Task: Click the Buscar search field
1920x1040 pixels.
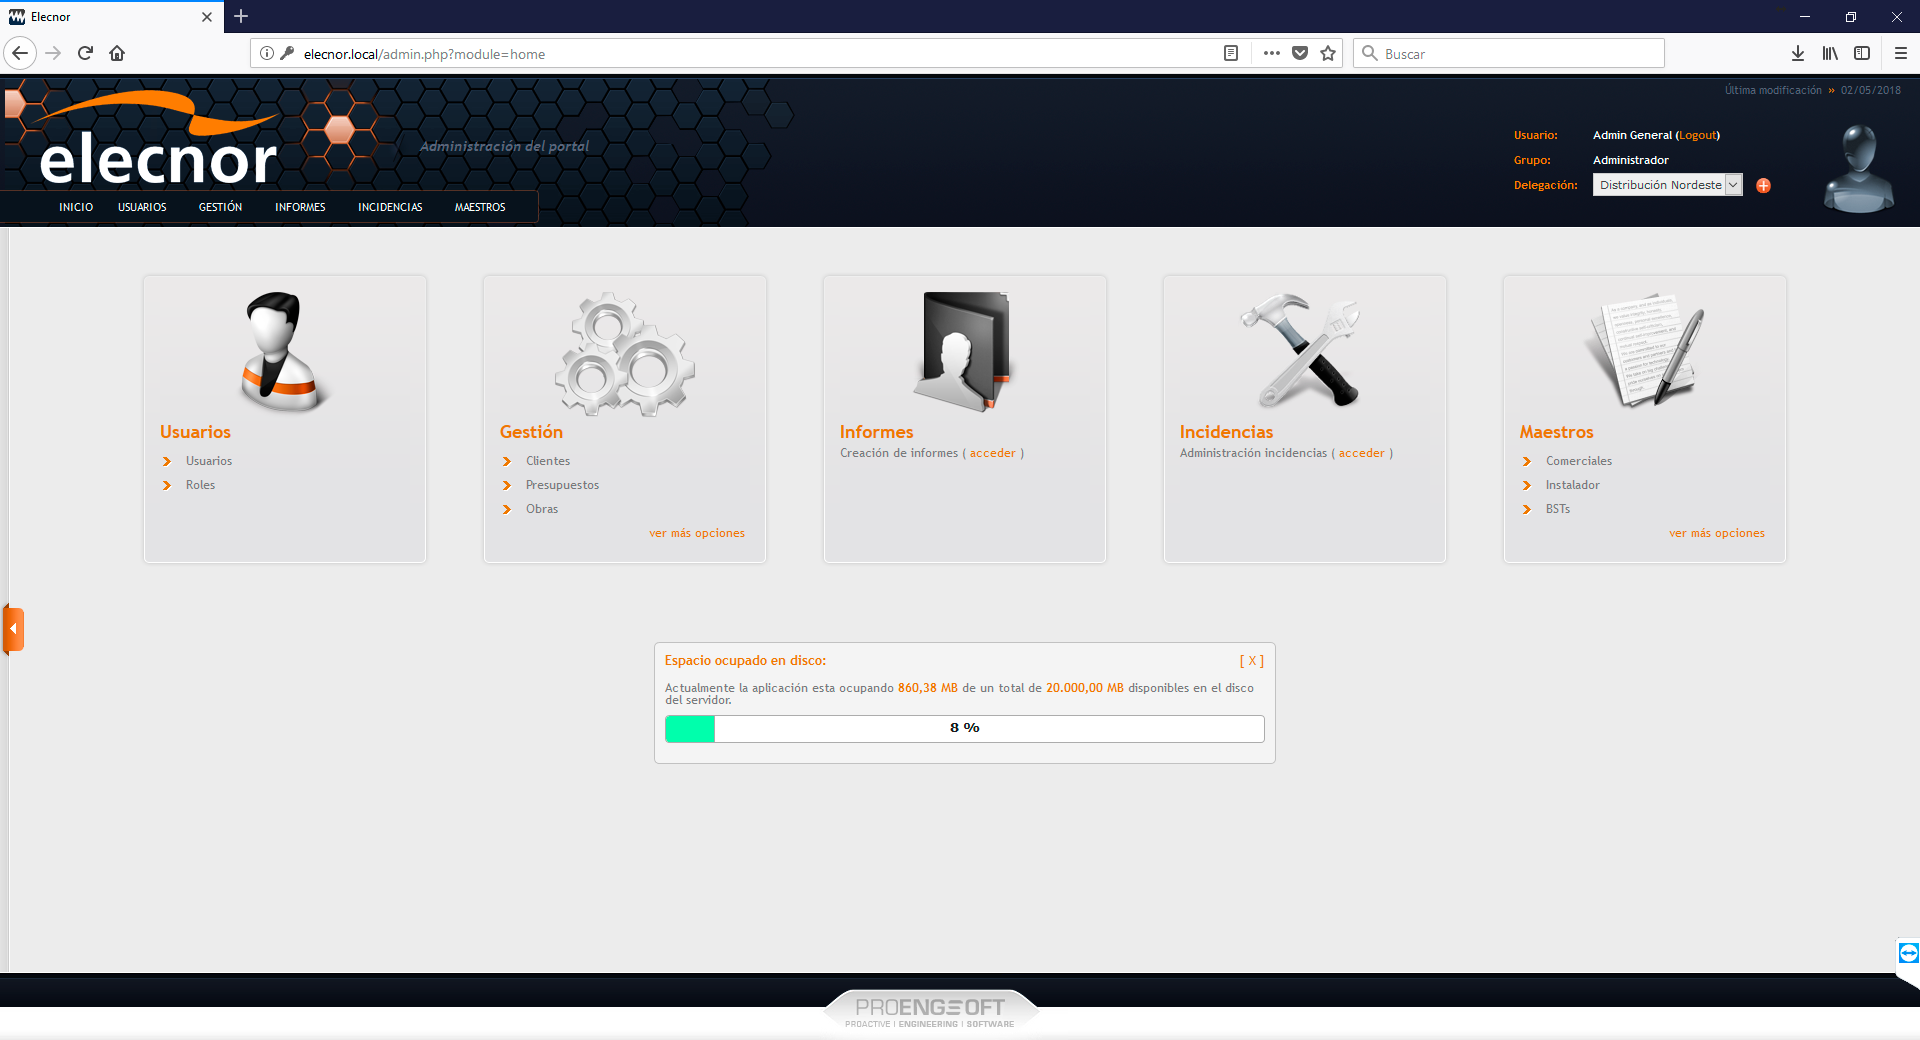Action: pos(1509,53)
